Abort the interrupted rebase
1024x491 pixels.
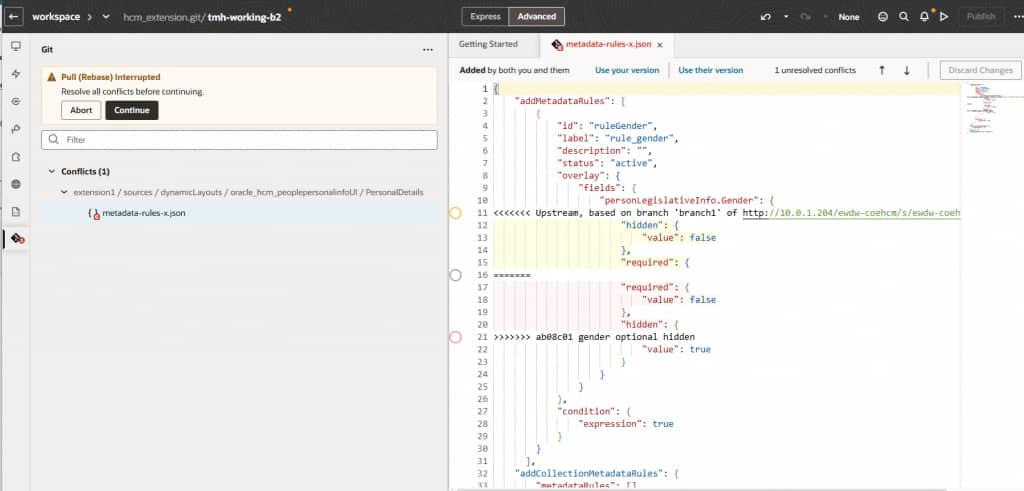(81, 110)
